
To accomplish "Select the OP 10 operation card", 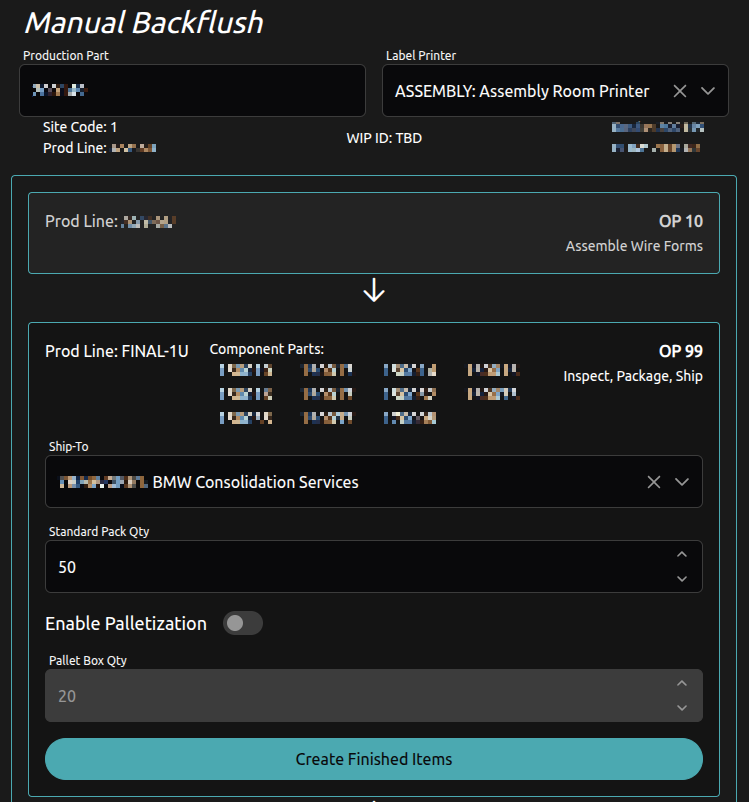I will 374,233.
